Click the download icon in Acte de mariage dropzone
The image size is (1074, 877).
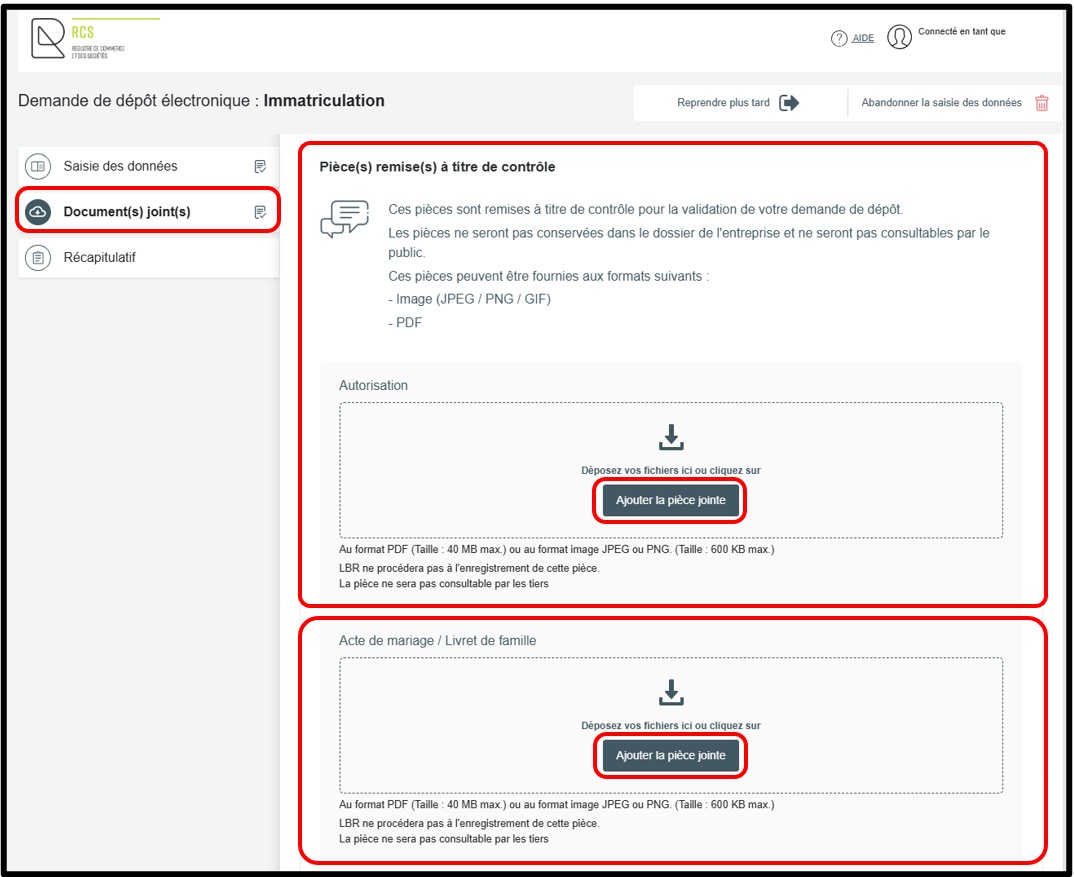[x=671, y=692]
